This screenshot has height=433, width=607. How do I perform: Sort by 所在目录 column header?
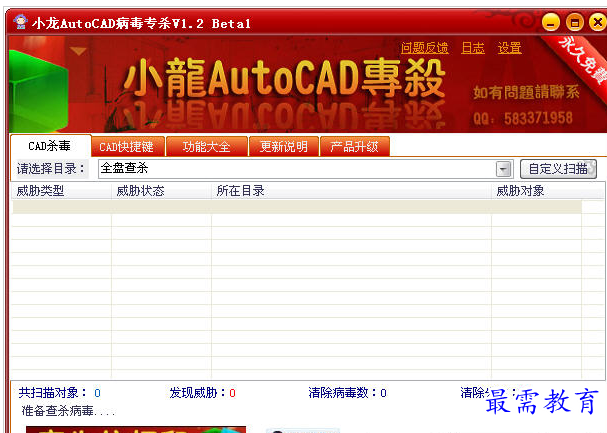click(352, 191)
